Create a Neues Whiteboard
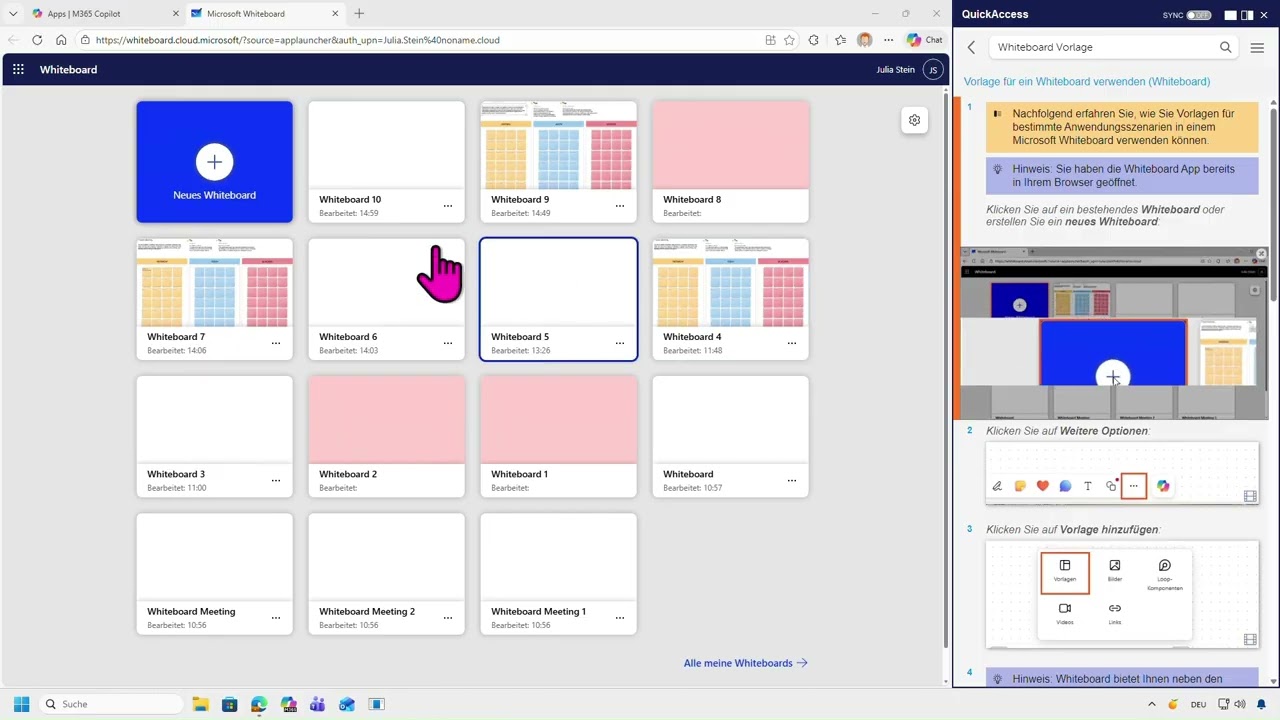The width and height of the screenshot is (1280, 720). pos(214,162)
